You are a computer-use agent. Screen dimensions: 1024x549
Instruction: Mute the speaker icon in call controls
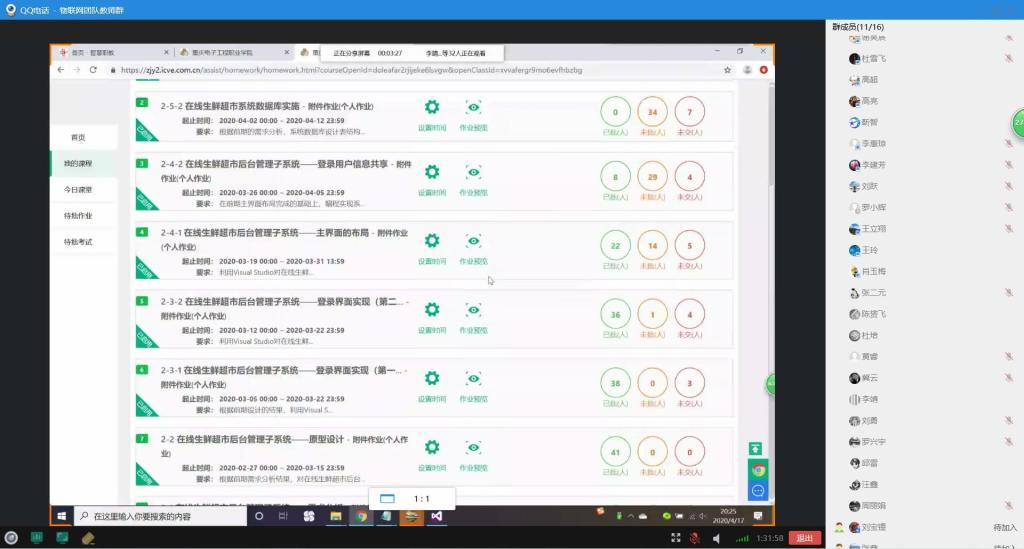(716, 538)
